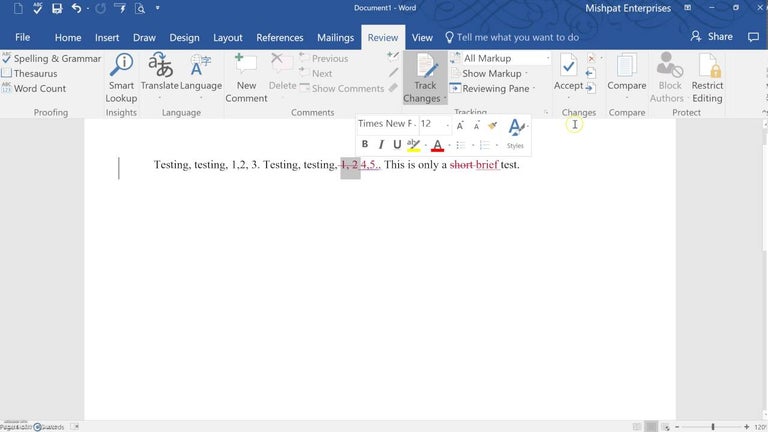Image resolution: width=768 pixels, height=432 pixels.
Task: Insert a New Comment
Action: pos(246,78)
